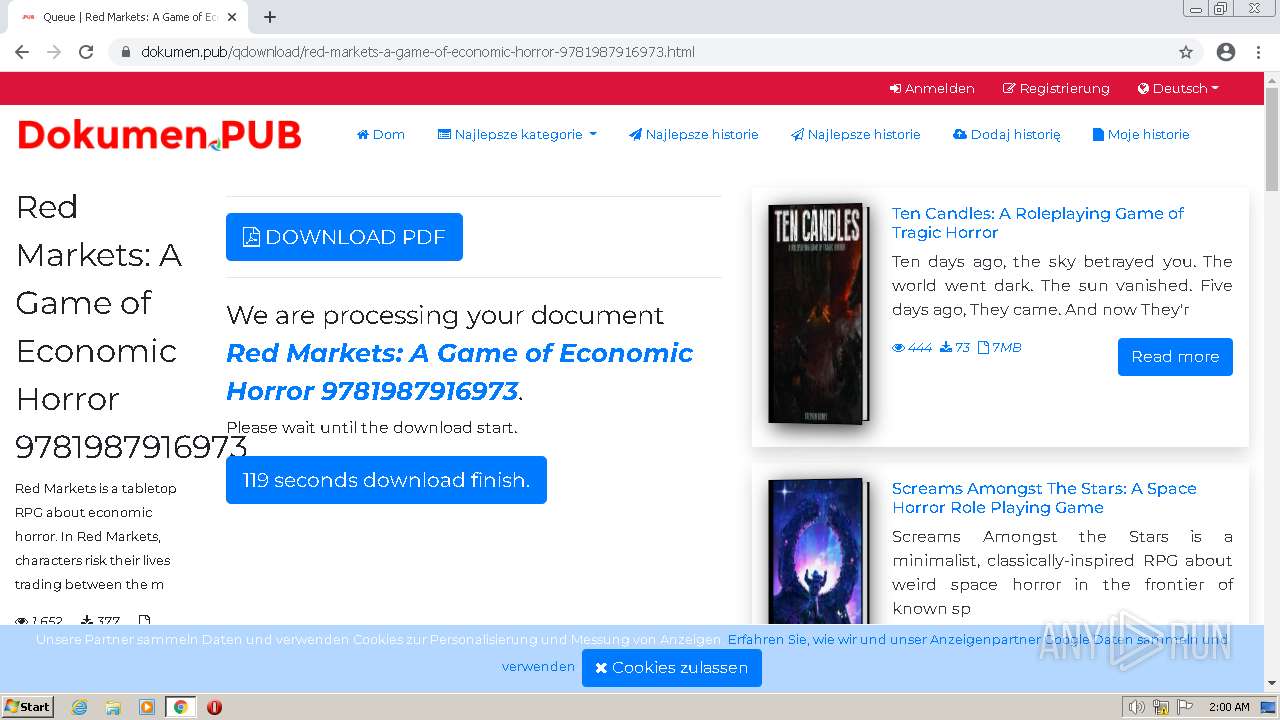Expand the Najlepsze kategorie dropdown menu
The height and width of the screenshot is (720, 1280).
coord(517,134)
